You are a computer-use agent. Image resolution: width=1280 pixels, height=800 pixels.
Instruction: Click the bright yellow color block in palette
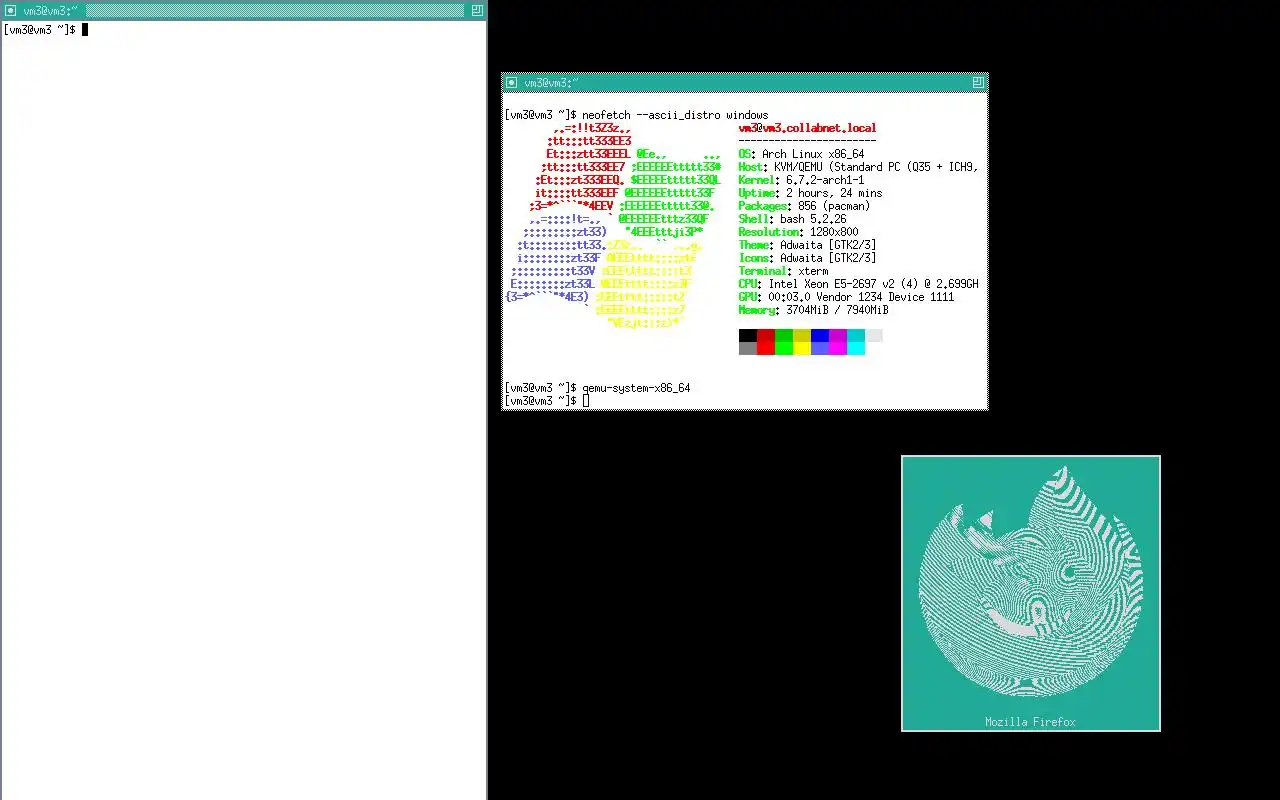click(x=802, y=349)
